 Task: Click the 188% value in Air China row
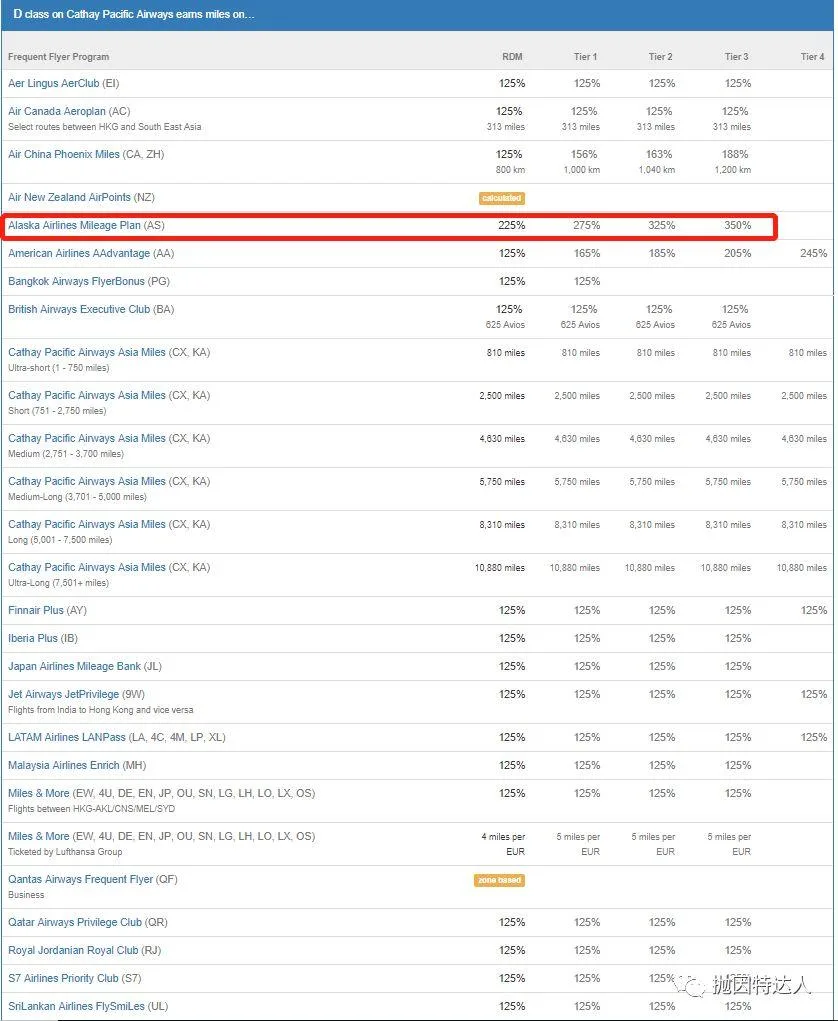(x=735, y=154)
